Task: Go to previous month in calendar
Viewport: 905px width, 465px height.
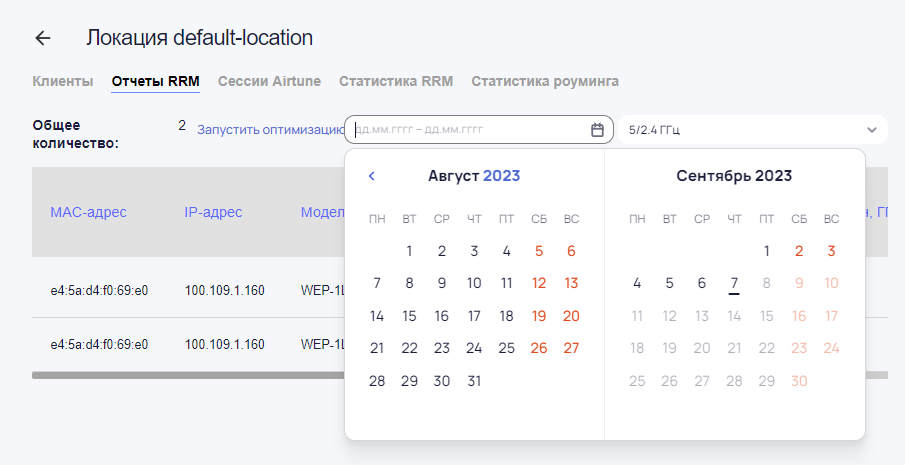Action: pyautogui.click(x=372, y=176)
